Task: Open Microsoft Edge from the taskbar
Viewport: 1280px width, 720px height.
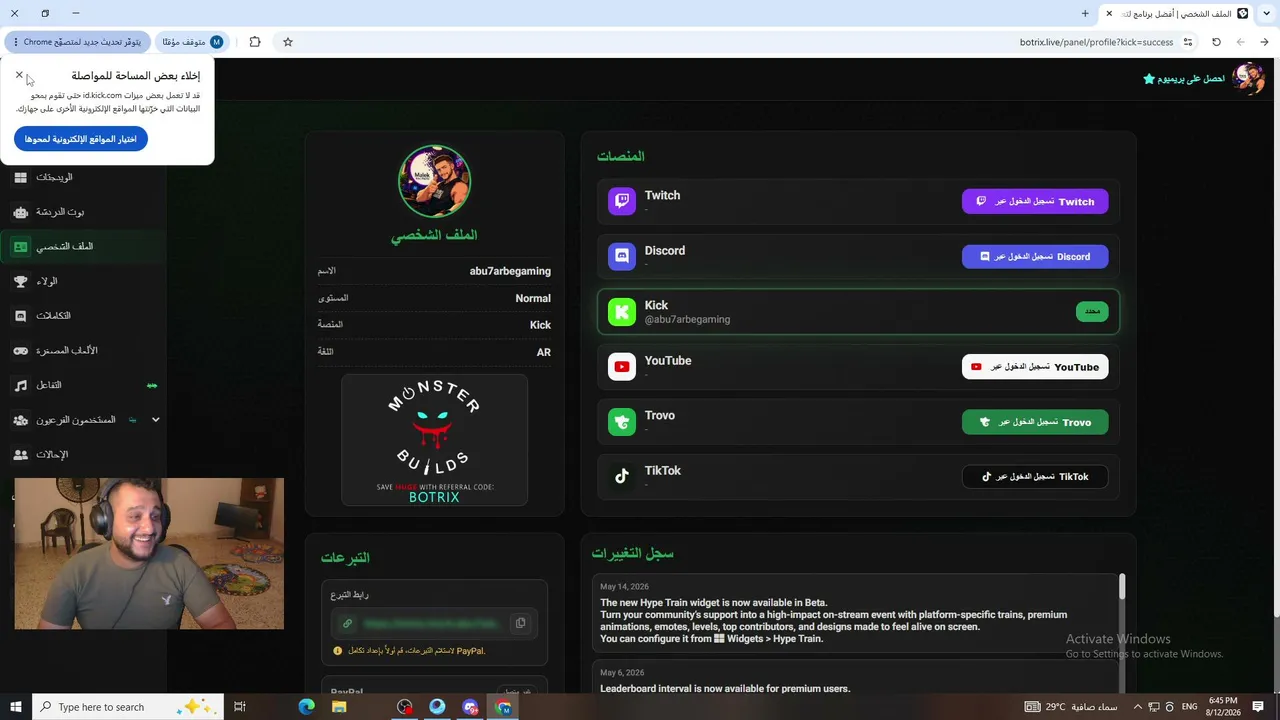Action: click(x=306, y=707)
